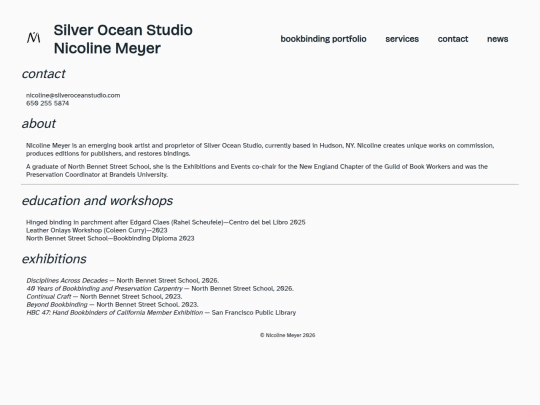Click the Hinged binding in parchment entry
Viewport: 540px width, 405px height.
[x=166, y=222]
